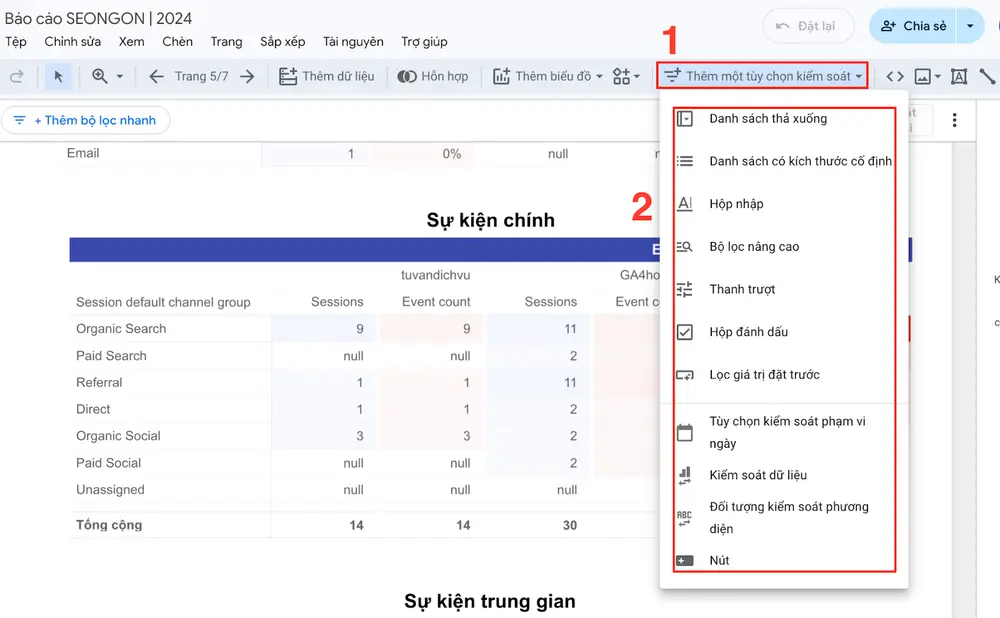The height and width of the screenshot is (618, 1000).
Task: Expand Thêm biểu đồ dropdown arrow
Action: [599, 77]
